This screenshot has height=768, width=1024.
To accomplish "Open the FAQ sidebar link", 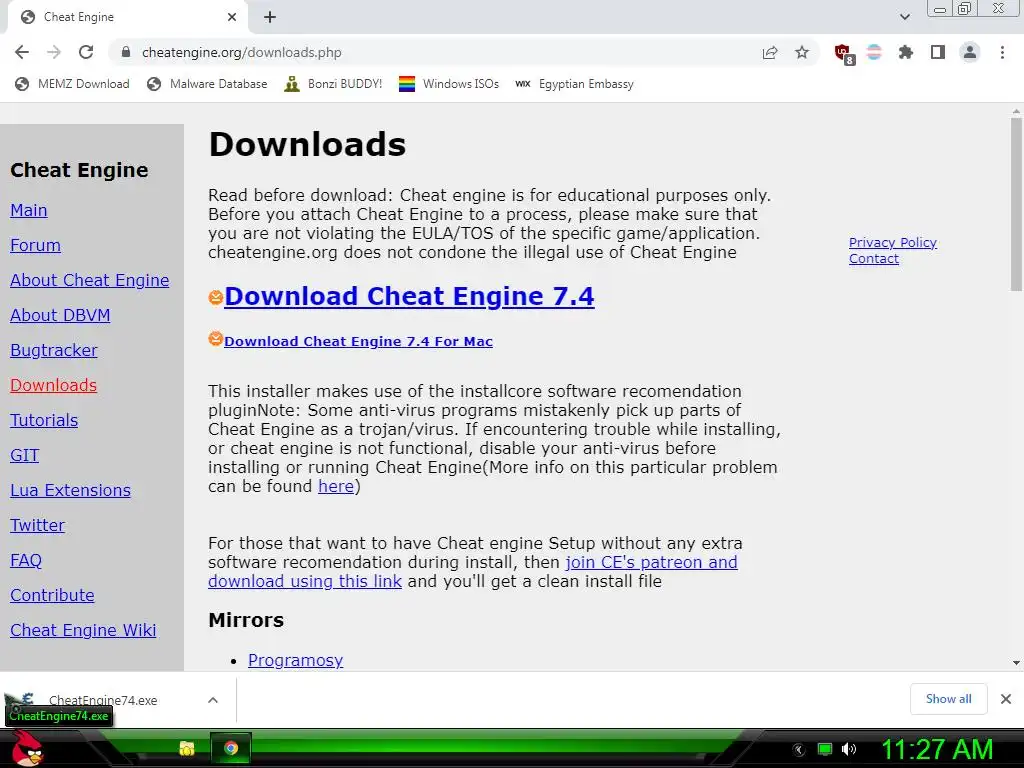I will (26, 560).
